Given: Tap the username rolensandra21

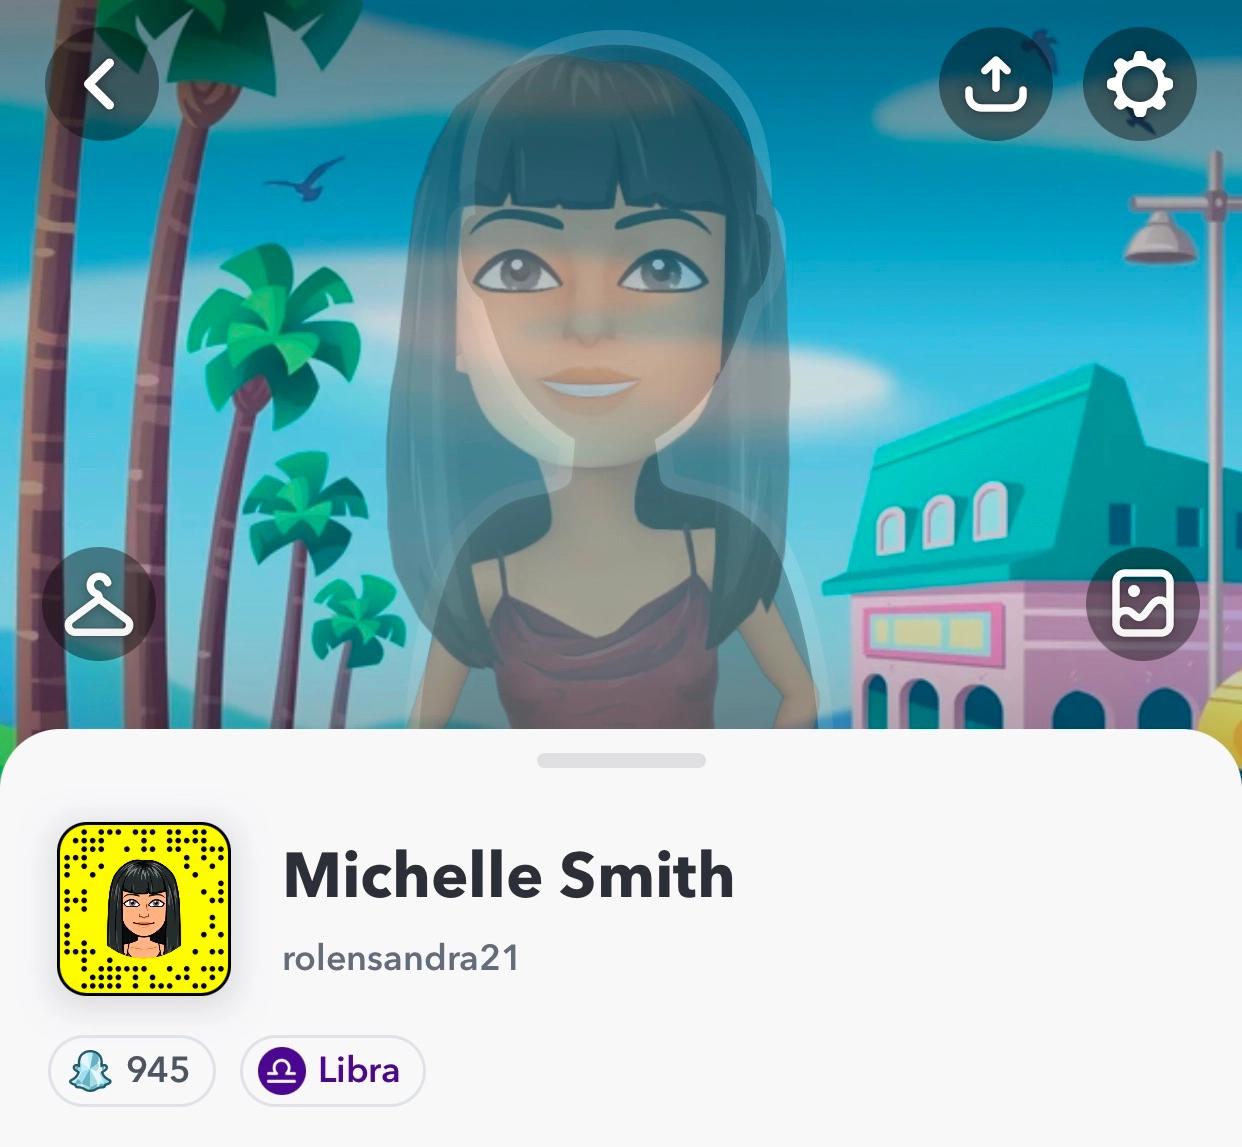Looking at the screenshot, I should click(x=401, y=958).
